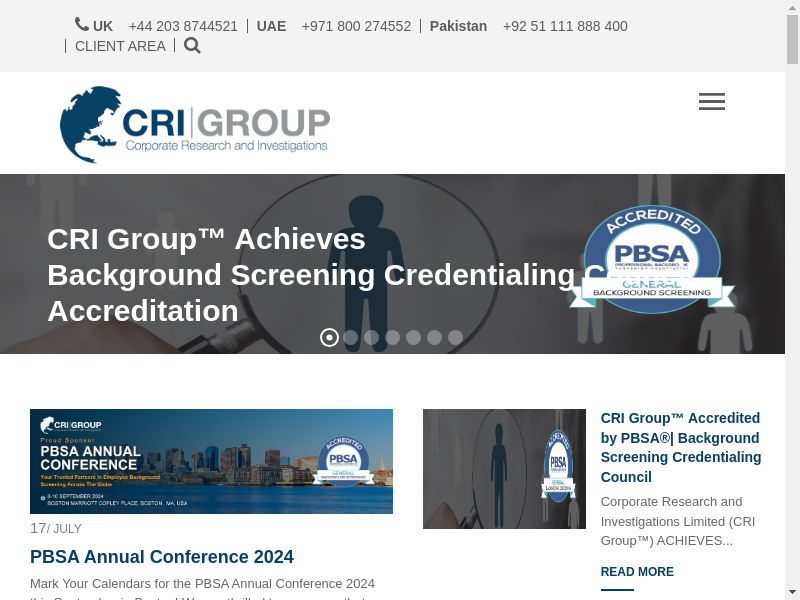Open the PBSA Annual Conference banner image
The height and width of the screenshot is (600, 800).
[211, 461]
